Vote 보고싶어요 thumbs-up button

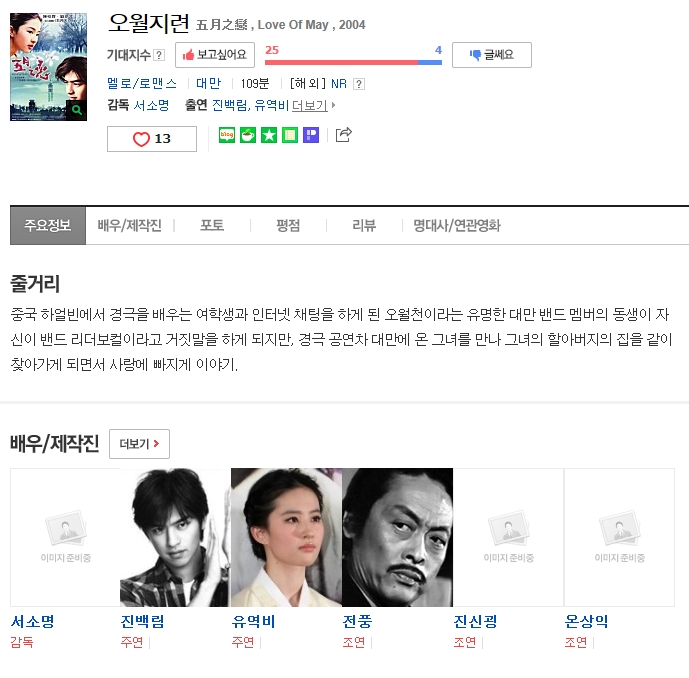tap(215, 55)
